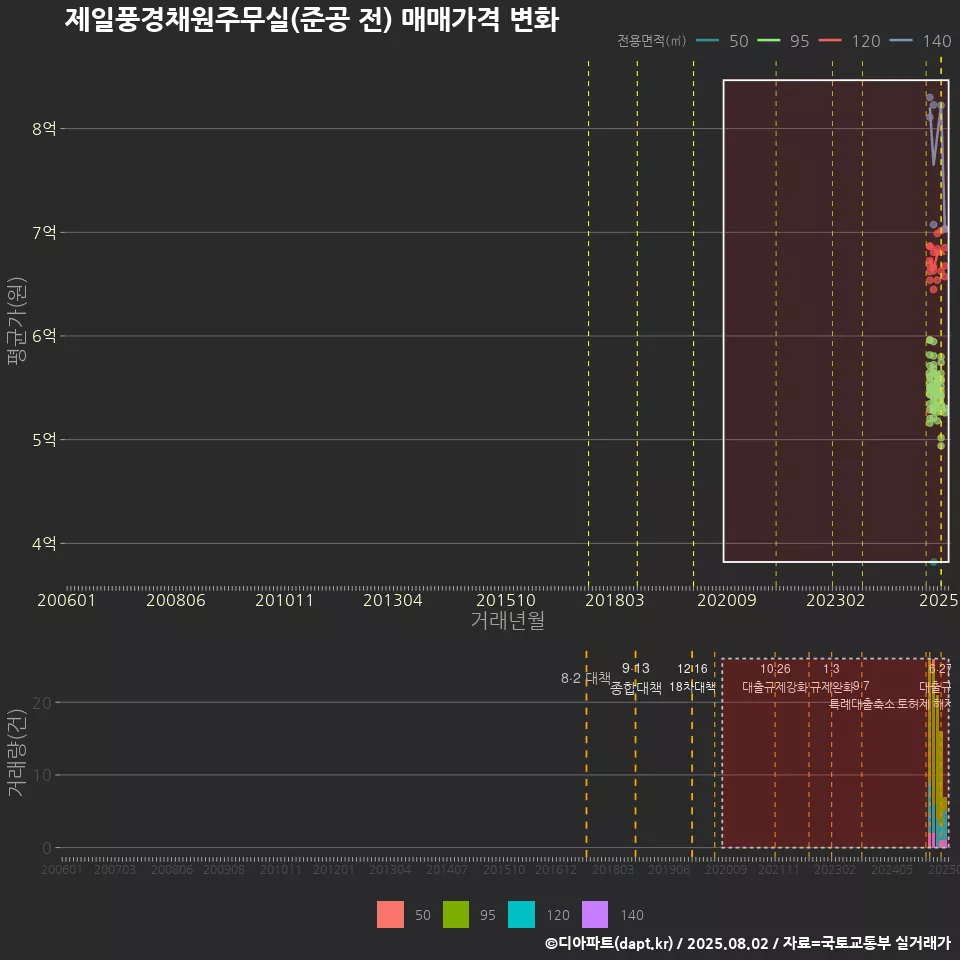Screen dimensions: 960x960
Task: Click the 10·26 대출규제강화 policy annotation
Action: click(775, 678)
